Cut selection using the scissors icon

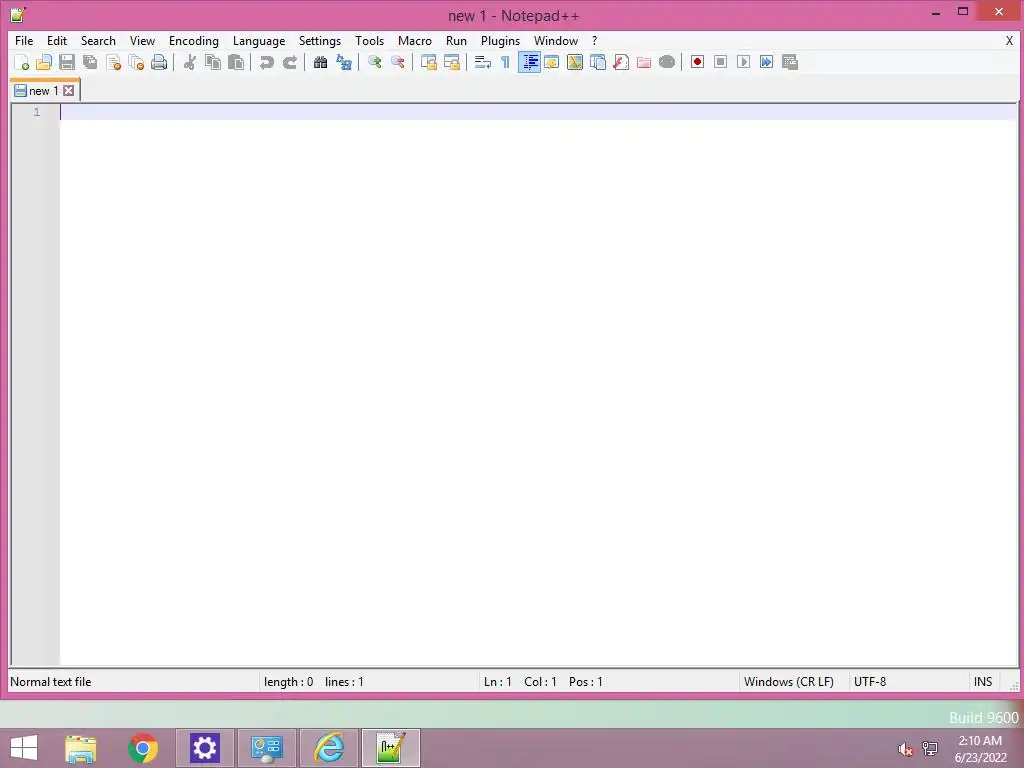[189, 62]
